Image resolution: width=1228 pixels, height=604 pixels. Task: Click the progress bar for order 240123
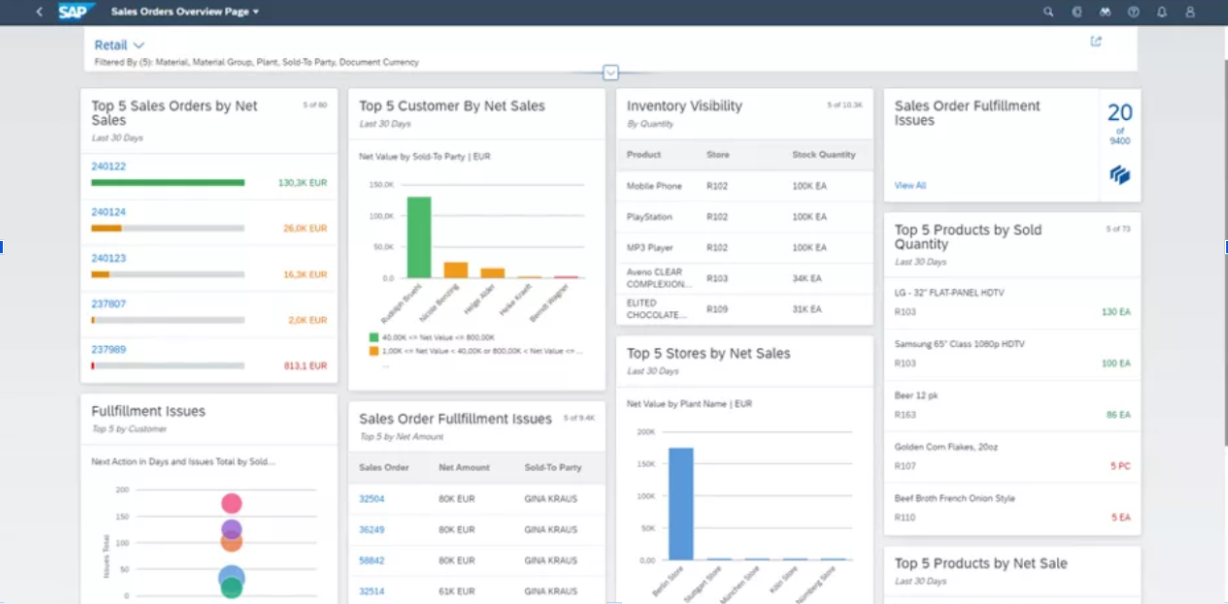pos(168,274)
